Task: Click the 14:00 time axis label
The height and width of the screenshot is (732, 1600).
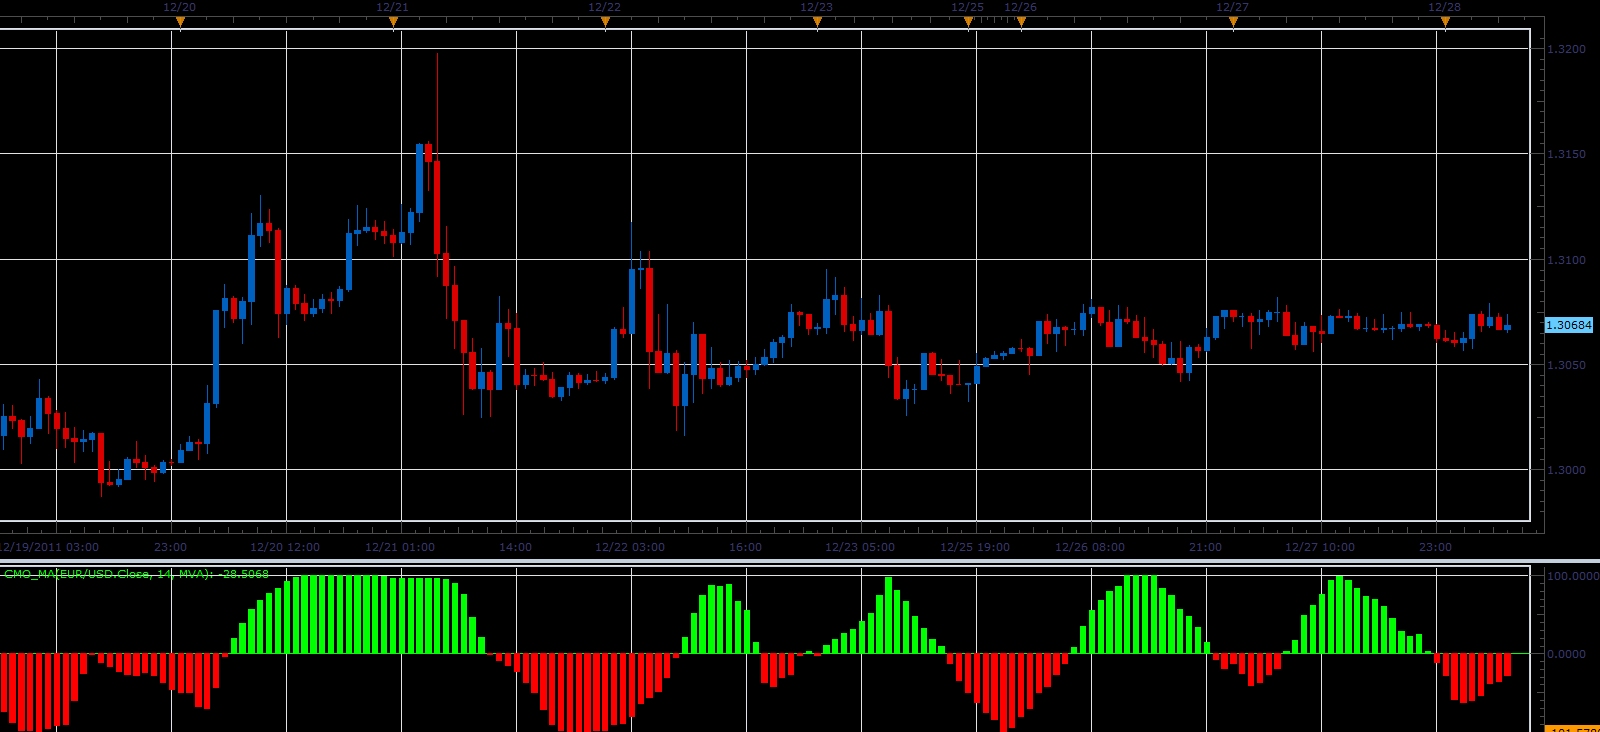Action: [x=516, y=547]
